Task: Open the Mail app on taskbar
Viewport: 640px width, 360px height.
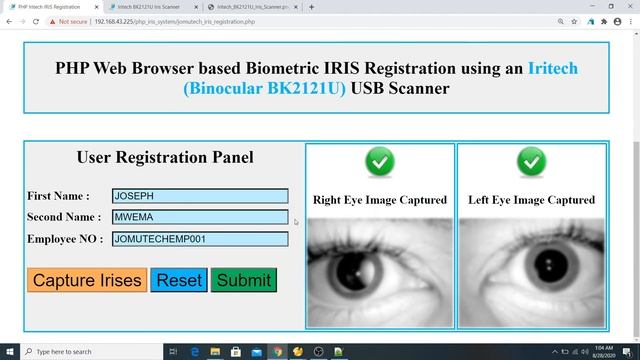Action: (x=257, y=351)
